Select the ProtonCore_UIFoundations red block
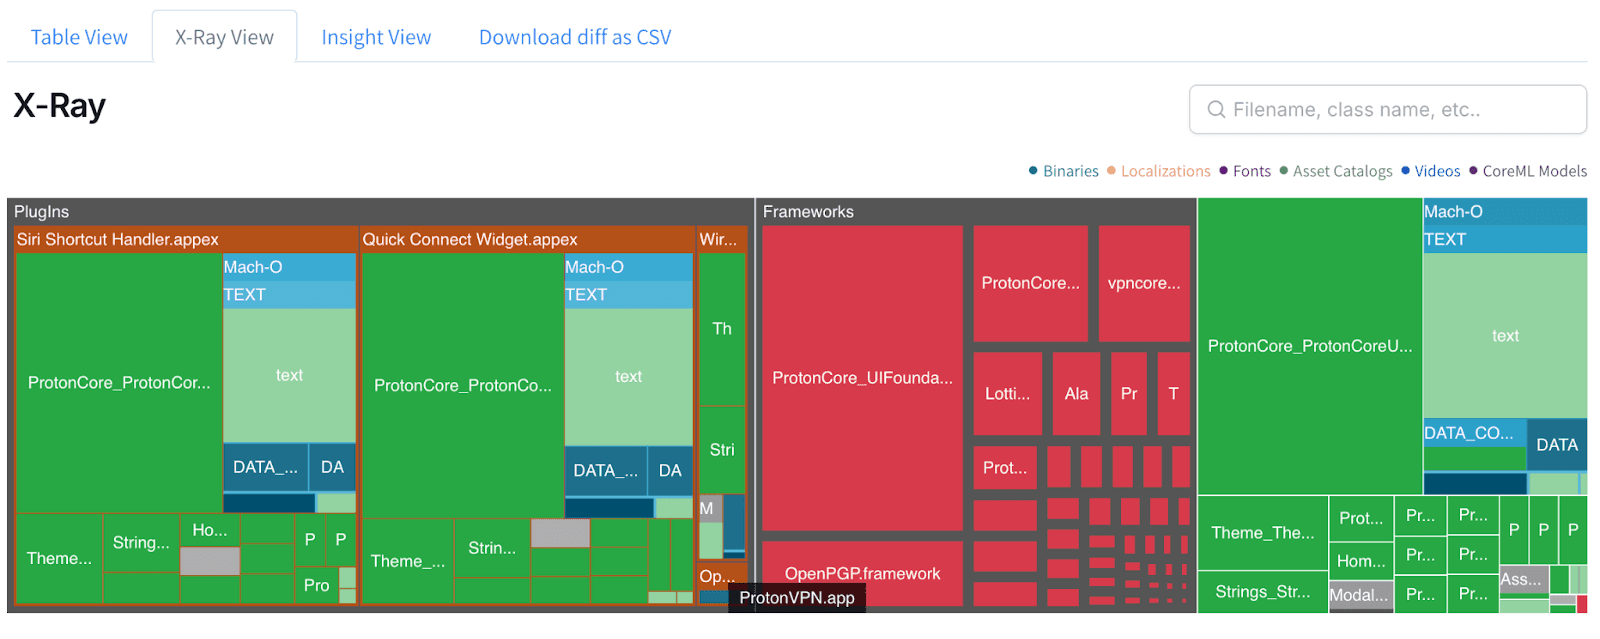The width and height of the screenshot is (1600, 639). (862, 378)
